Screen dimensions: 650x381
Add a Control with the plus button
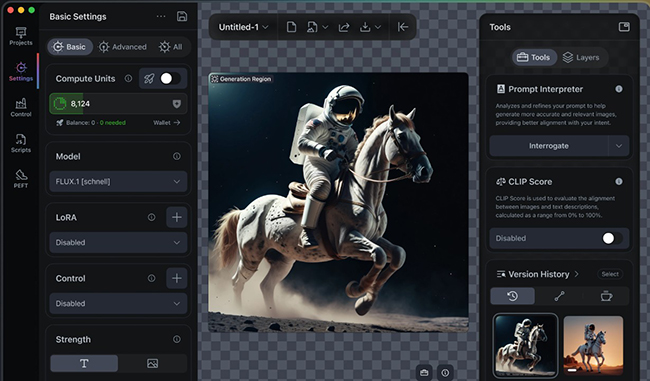coord(177,278)
